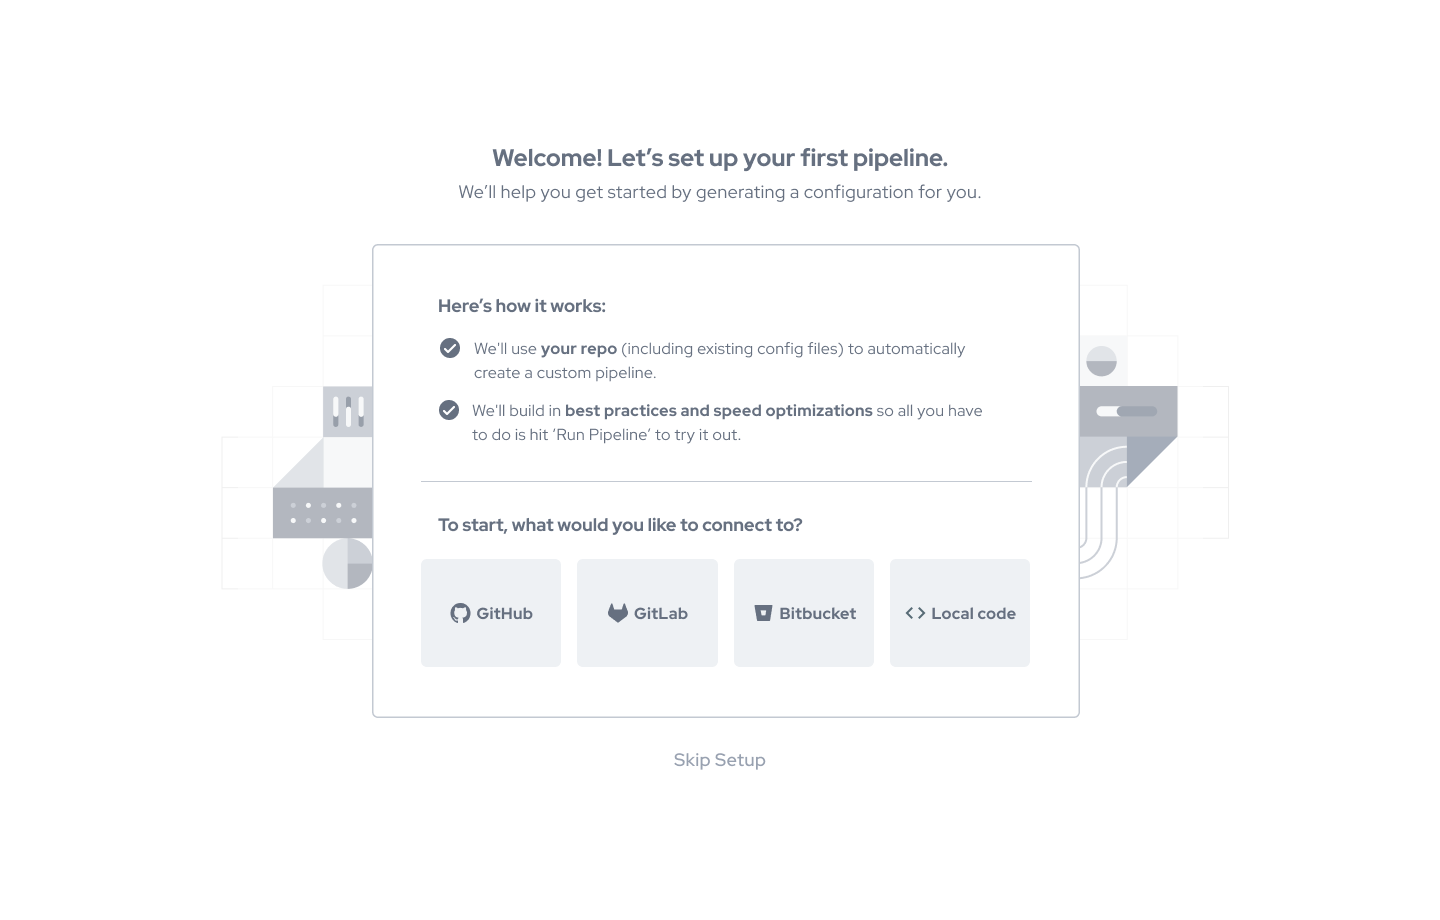The width and height of the screenshot is (1440, 920).
Task: Click the toggle switch illustration on the right
Action: (x=1127, y=411)
